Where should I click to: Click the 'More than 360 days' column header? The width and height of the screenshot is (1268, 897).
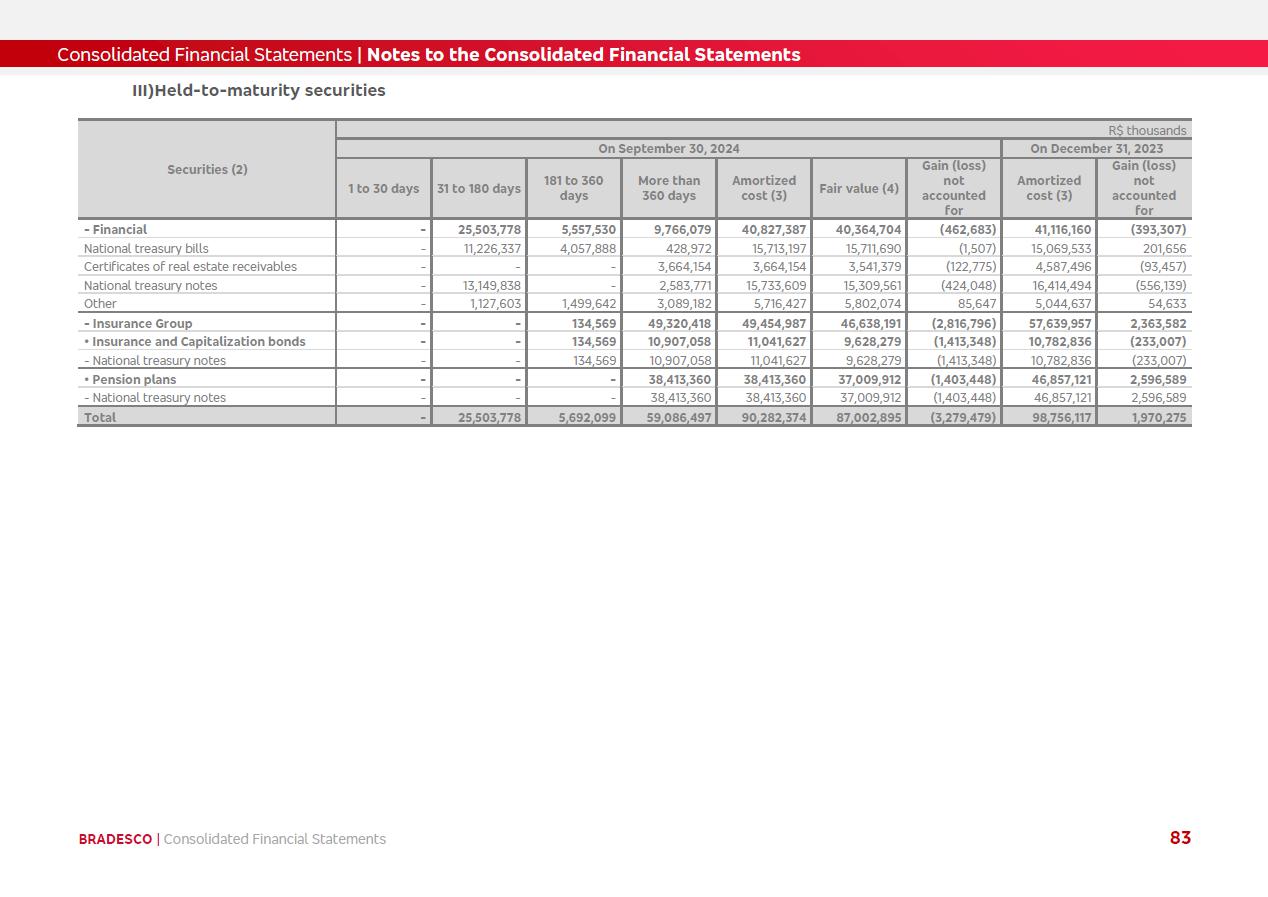pos(668,189)
